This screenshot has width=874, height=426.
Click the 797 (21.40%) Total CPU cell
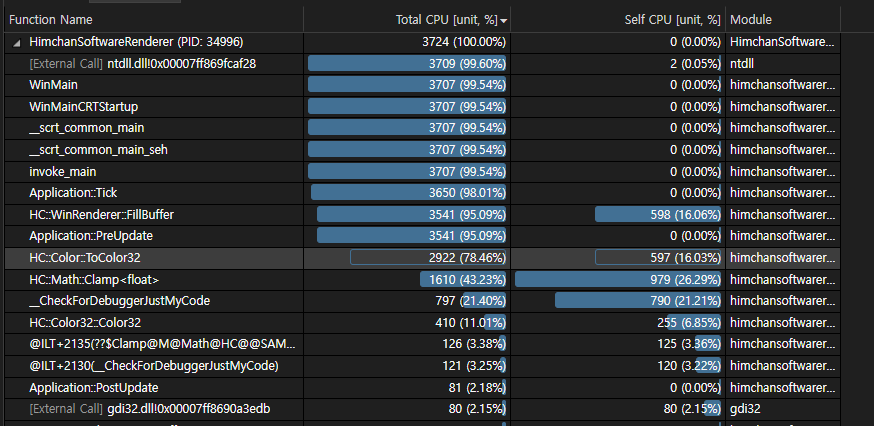point(407,301)
